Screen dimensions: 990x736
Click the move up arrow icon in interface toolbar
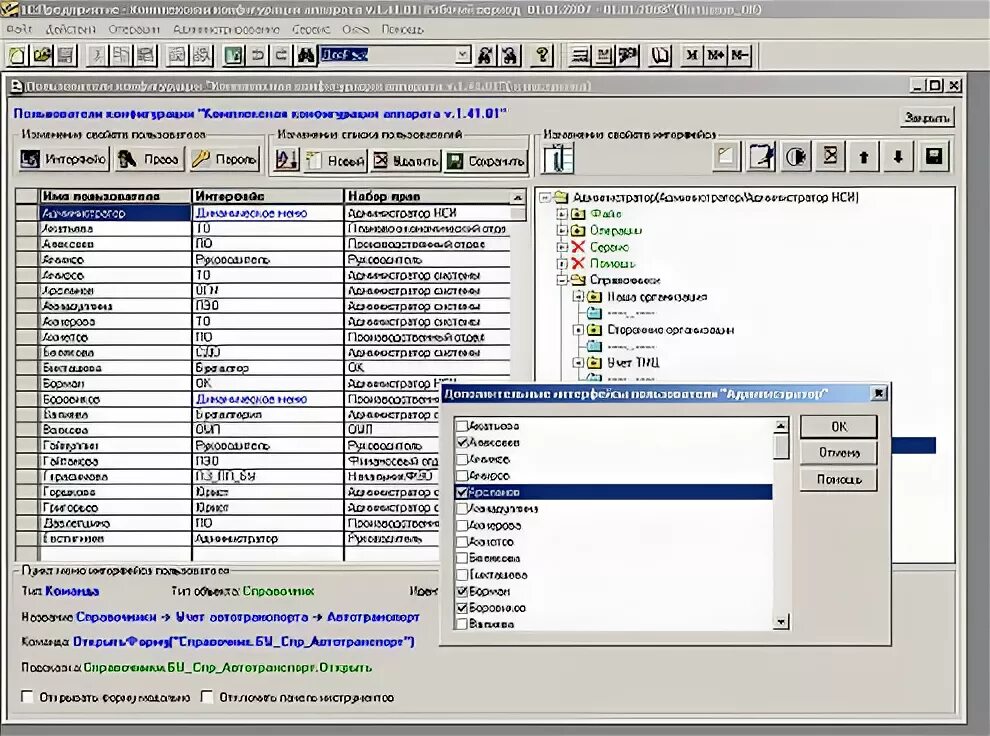[864, 157]
